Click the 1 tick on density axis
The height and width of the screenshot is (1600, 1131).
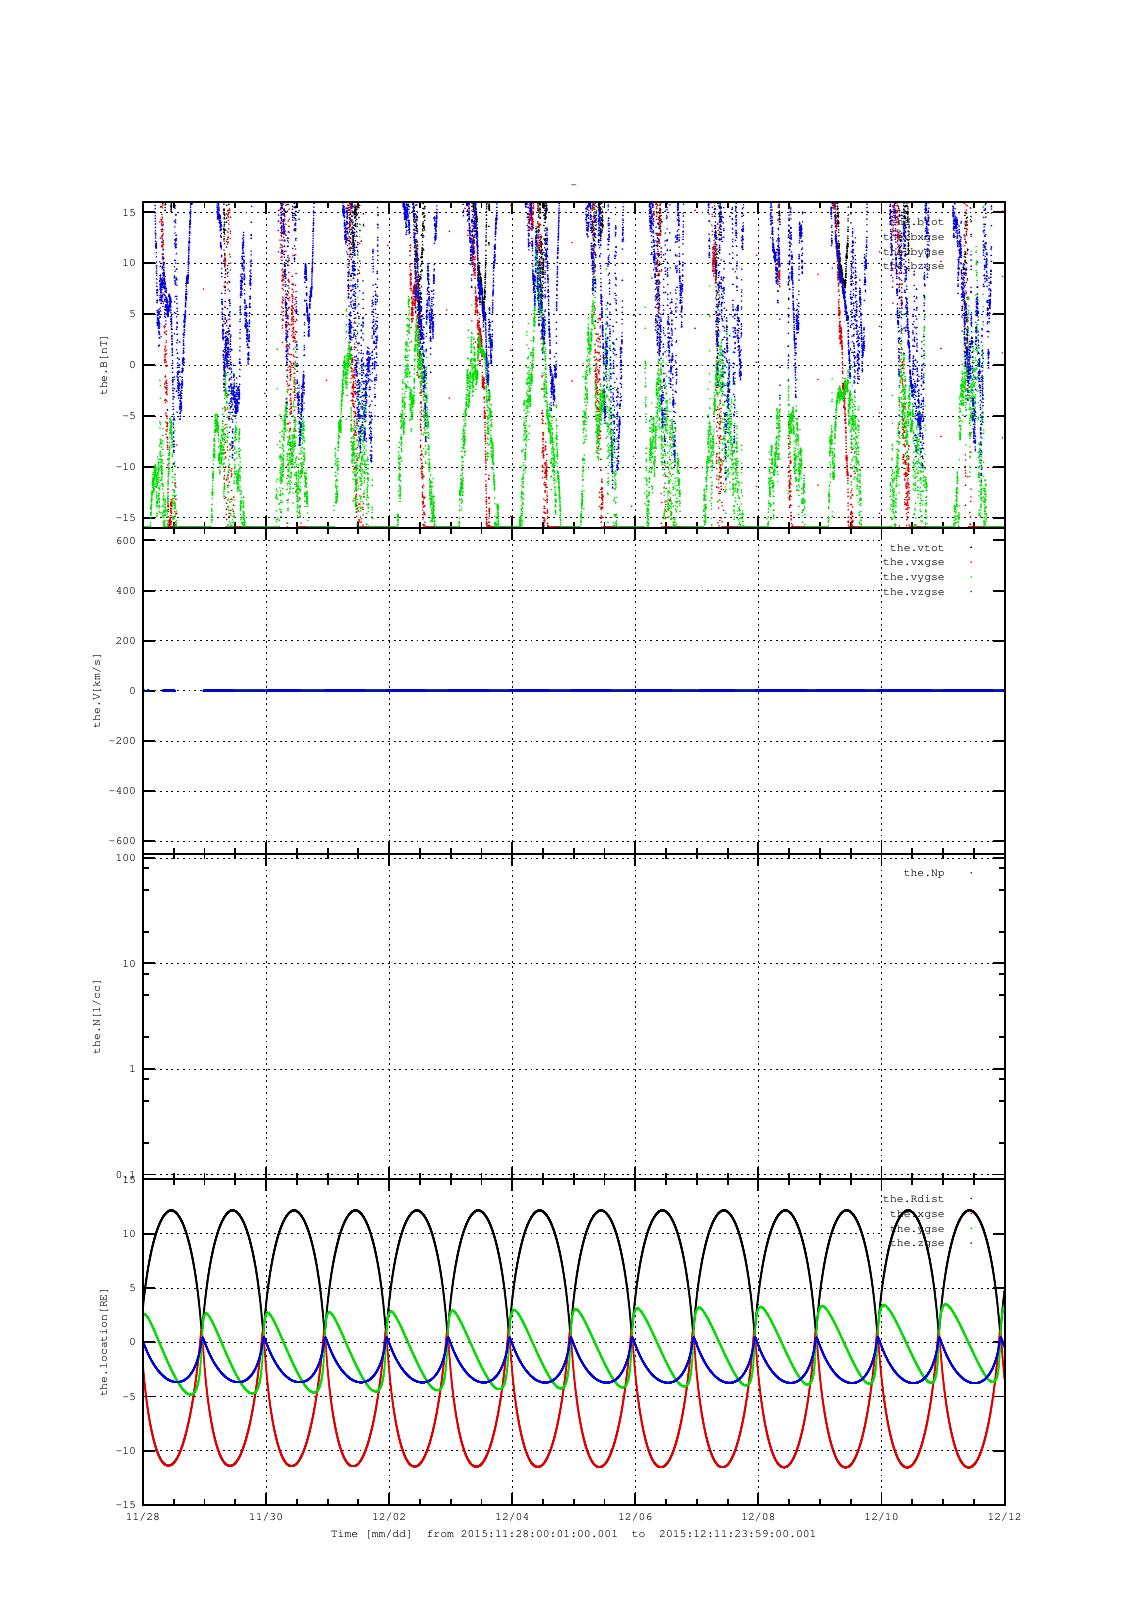[132, 1069]
